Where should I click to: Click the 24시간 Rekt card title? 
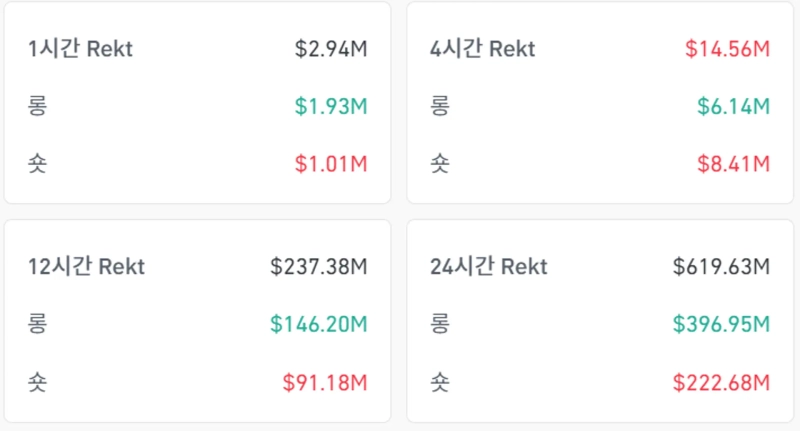coord(488,267)
